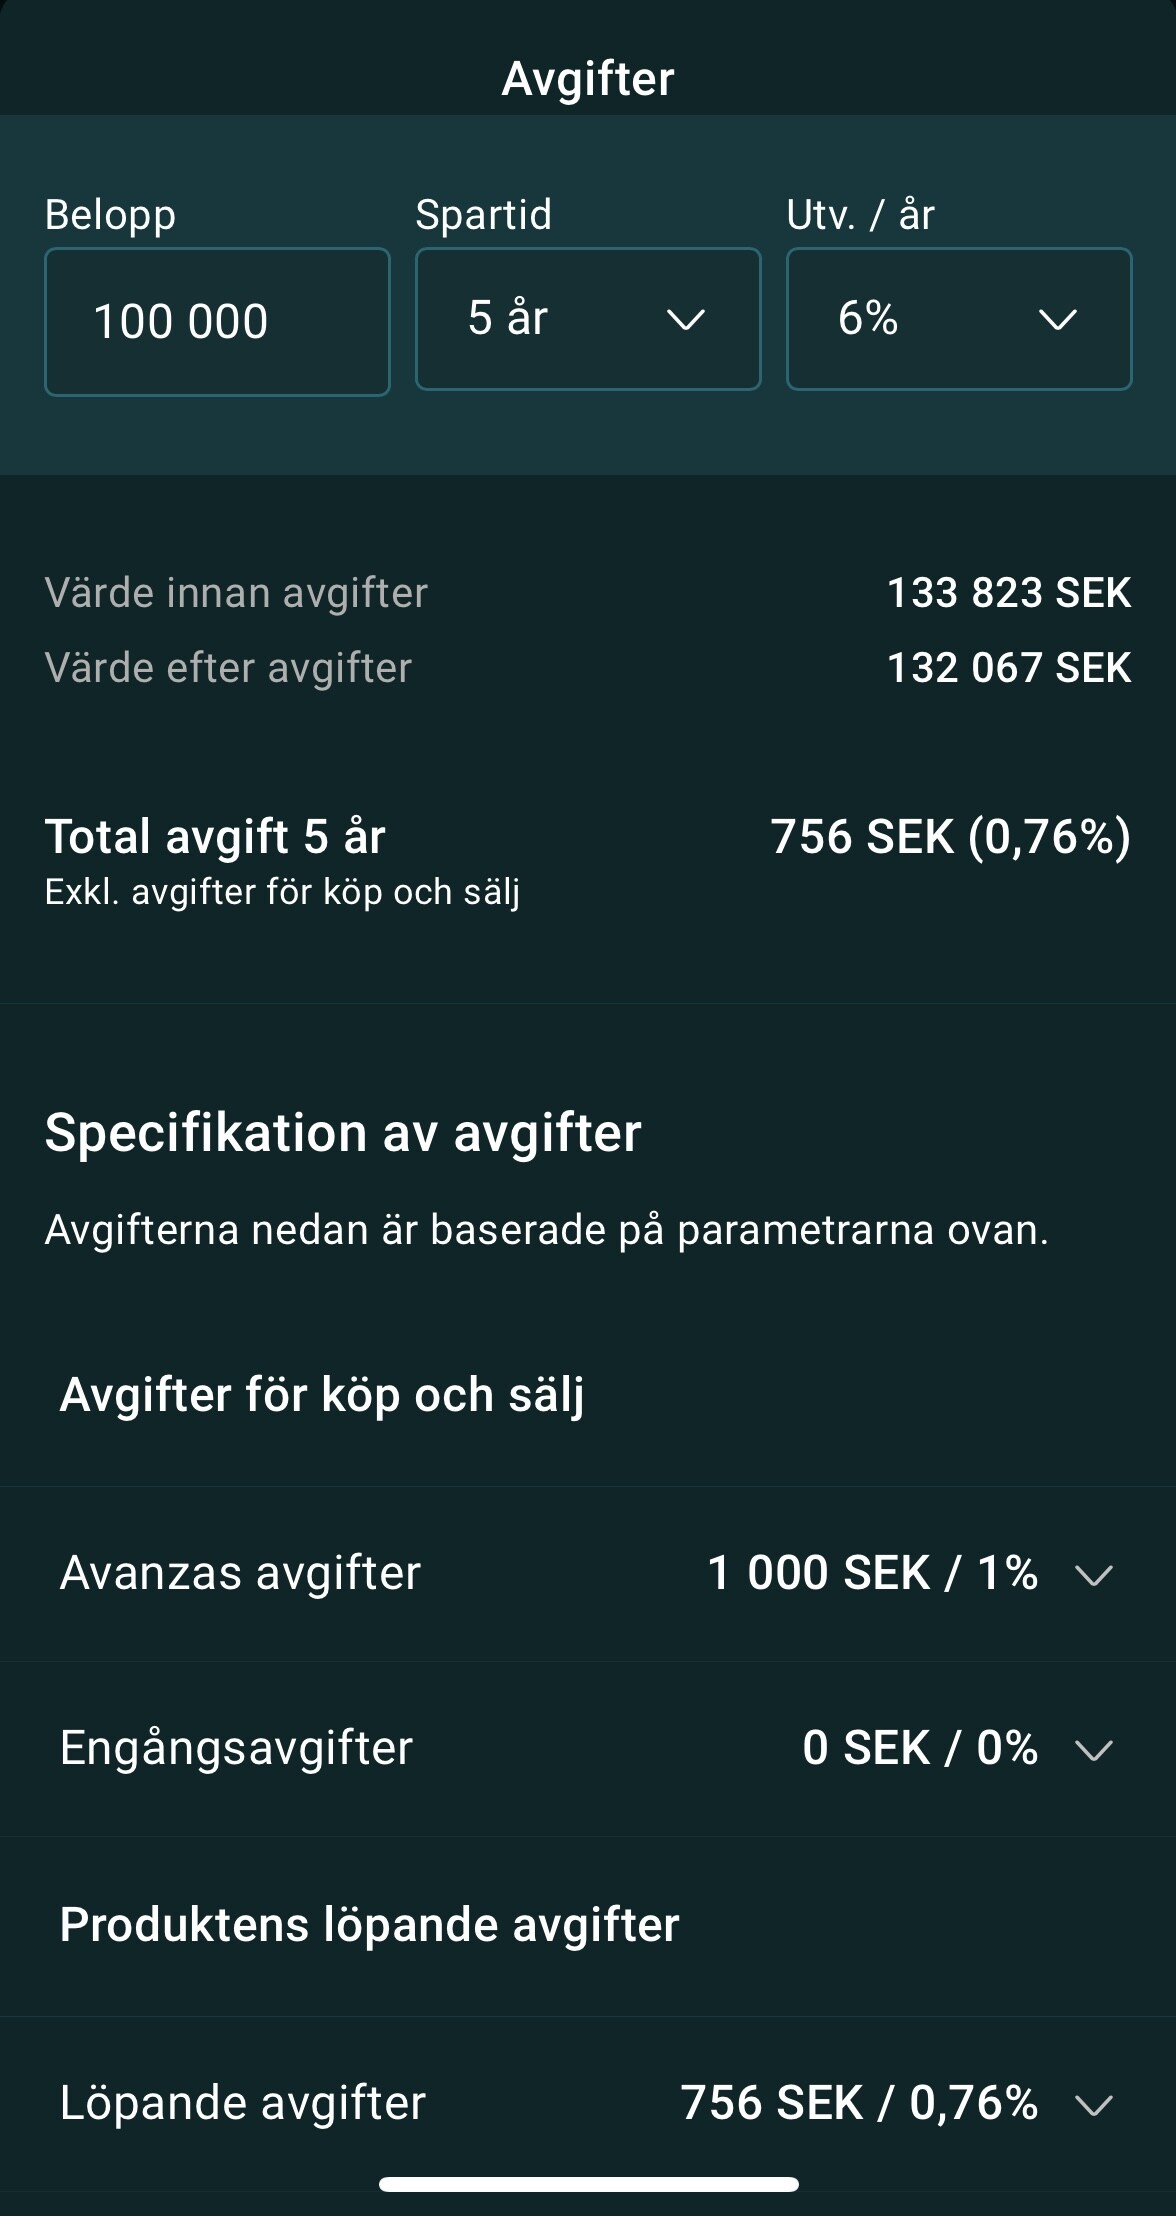The image size is (1176, 2216).
Task: Tap the Engångsavgifter row label
Action: [236, 1748]
